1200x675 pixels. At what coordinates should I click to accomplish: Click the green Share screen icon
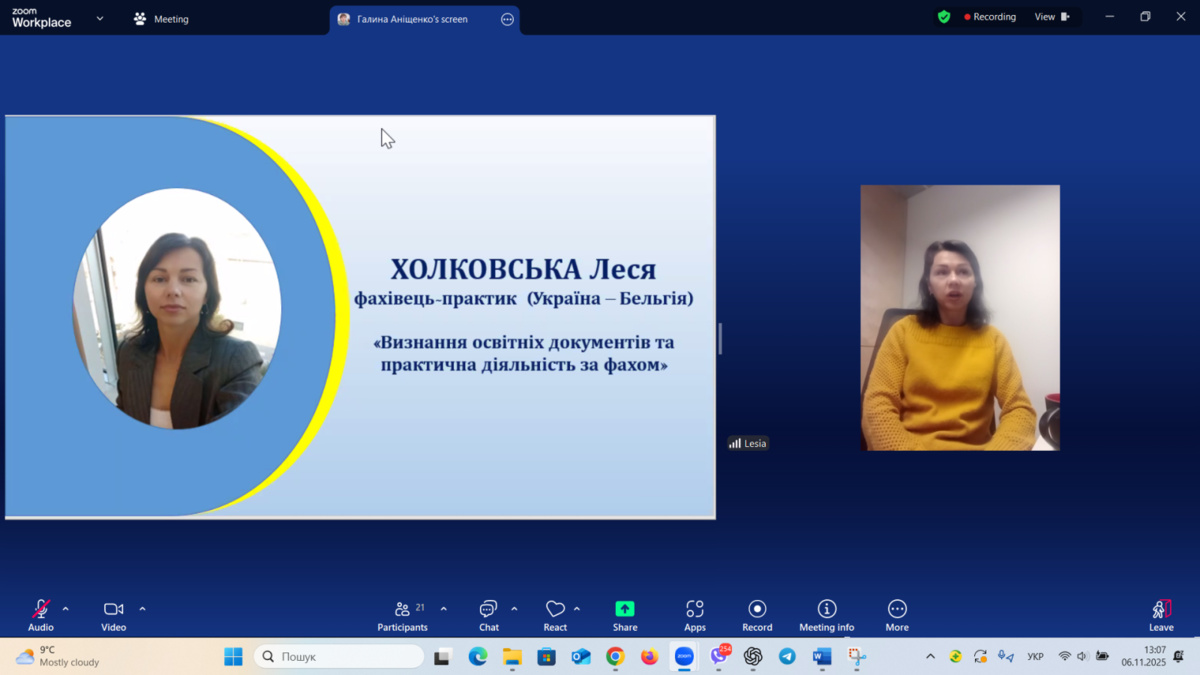pos(625,610)
